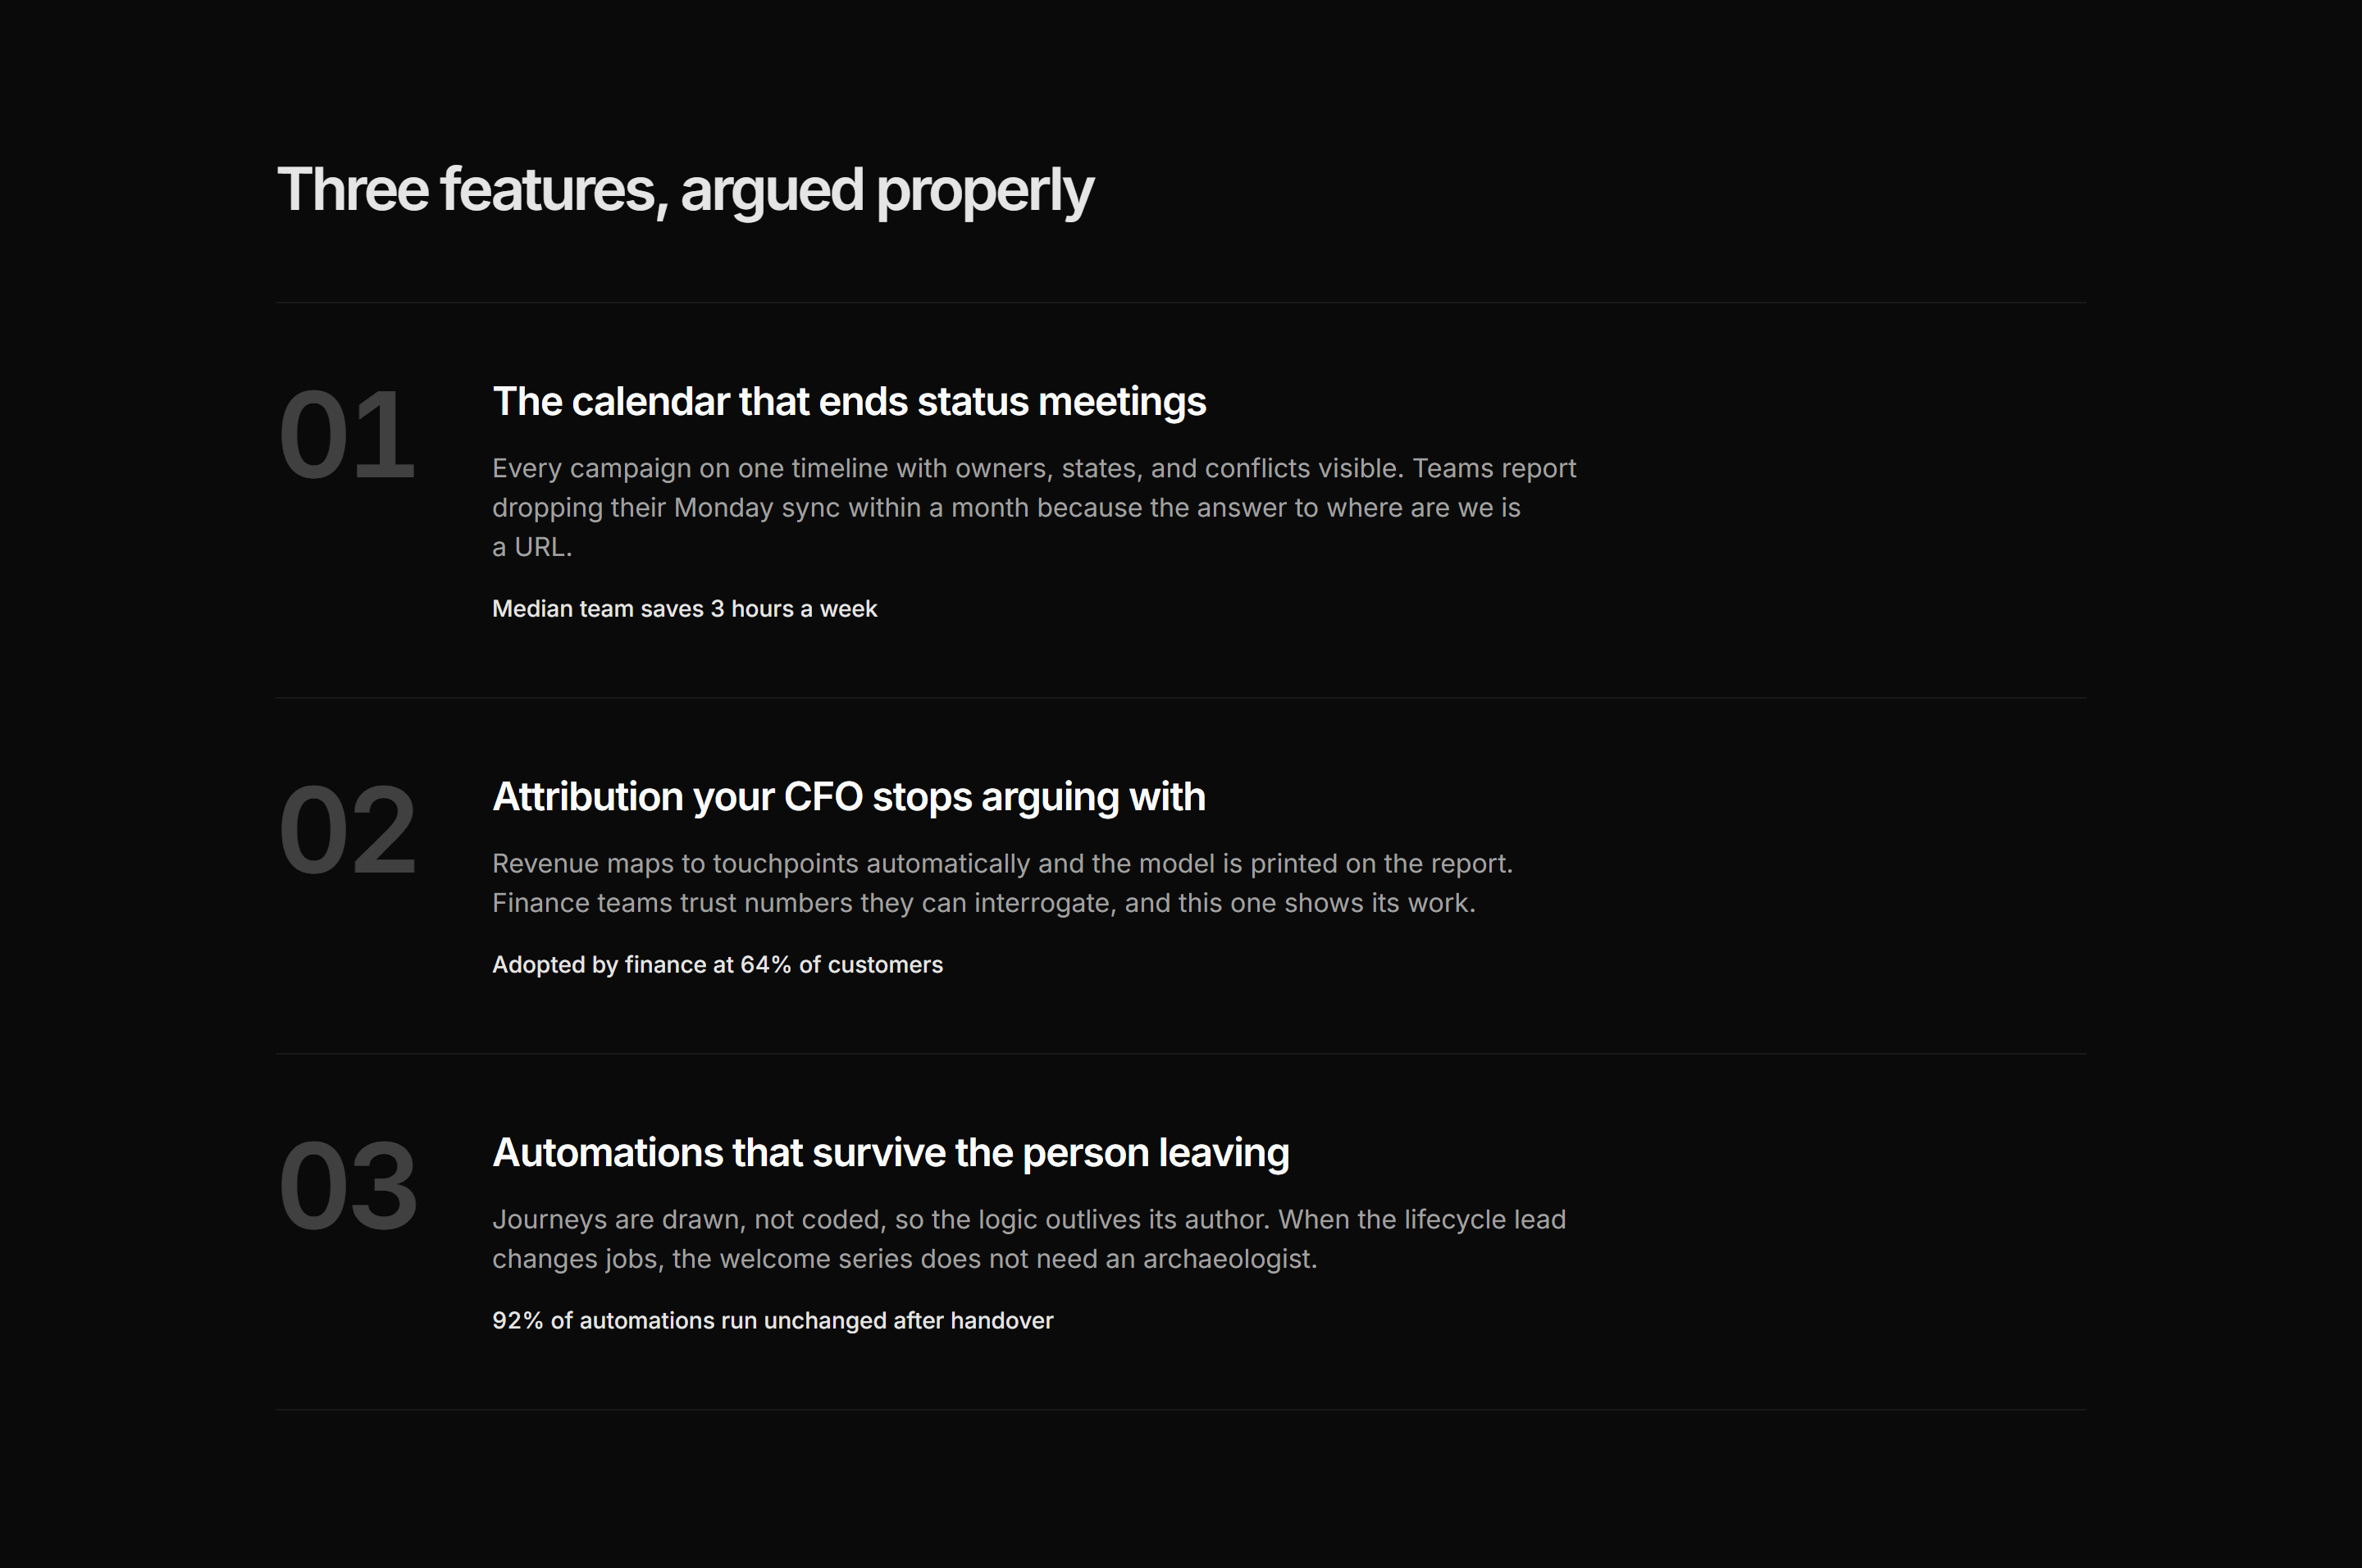Select the large 02 feature number

pyautogui.click(x=347, y=830)
